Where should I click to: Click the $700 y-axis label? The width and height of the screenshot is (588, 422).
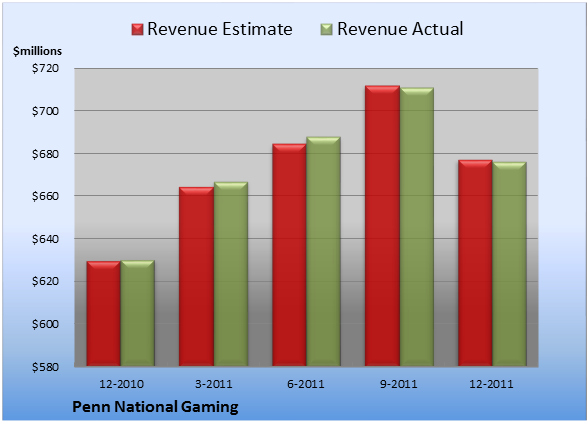[x=45, y=111]
